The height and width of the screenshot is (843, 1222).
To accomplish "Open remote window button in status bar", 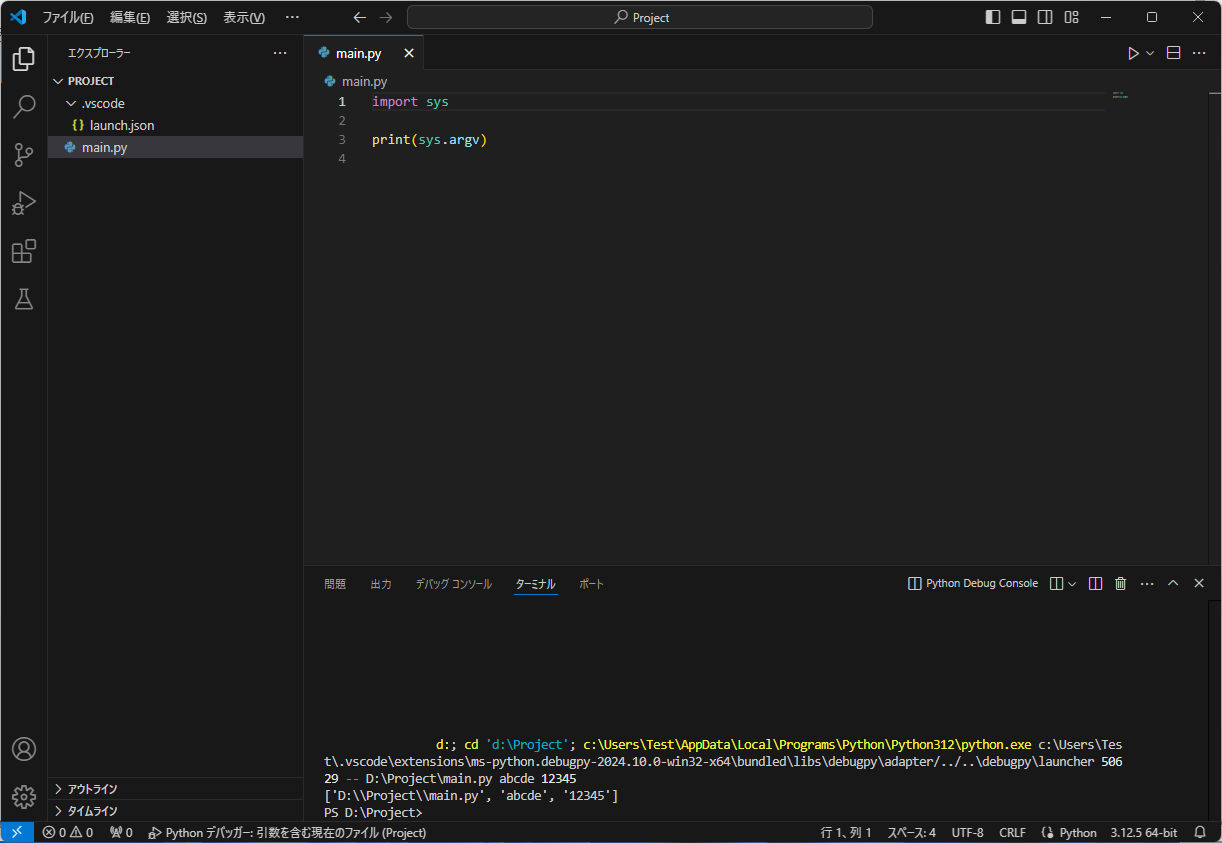I will (17, 832).
